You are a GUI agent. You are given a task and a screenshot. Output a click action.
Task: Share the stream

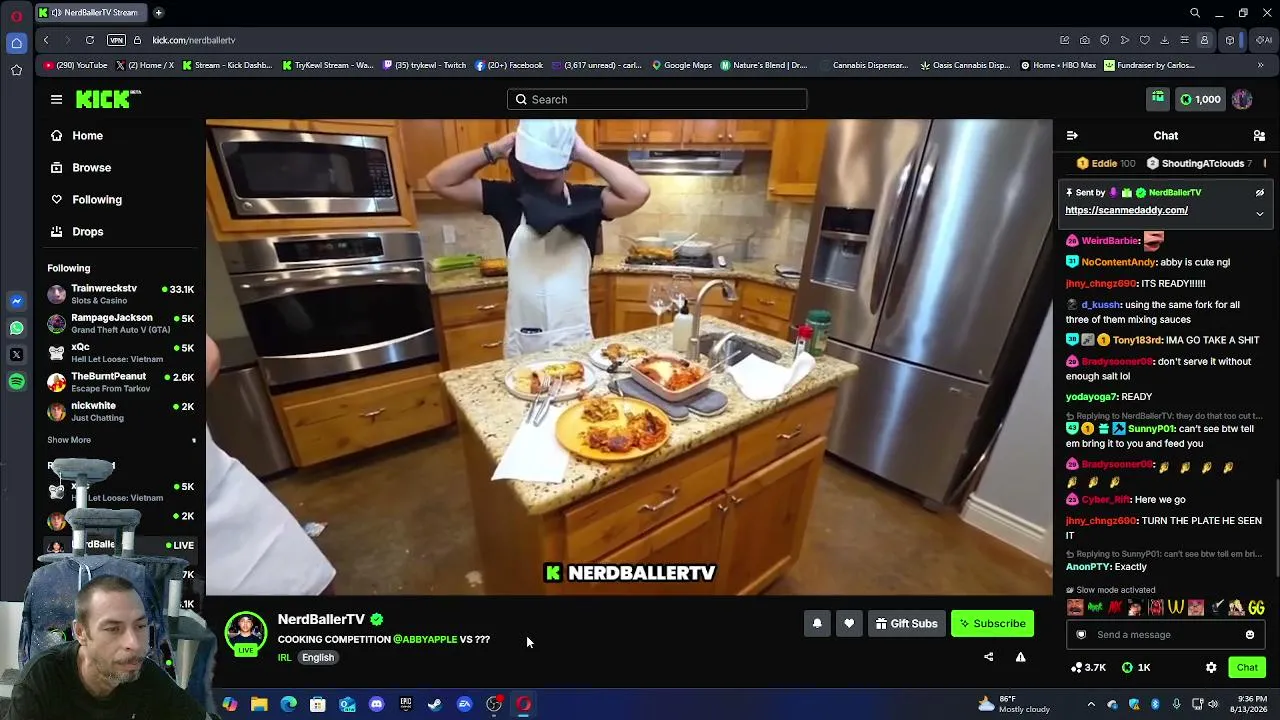pos(989,657)
